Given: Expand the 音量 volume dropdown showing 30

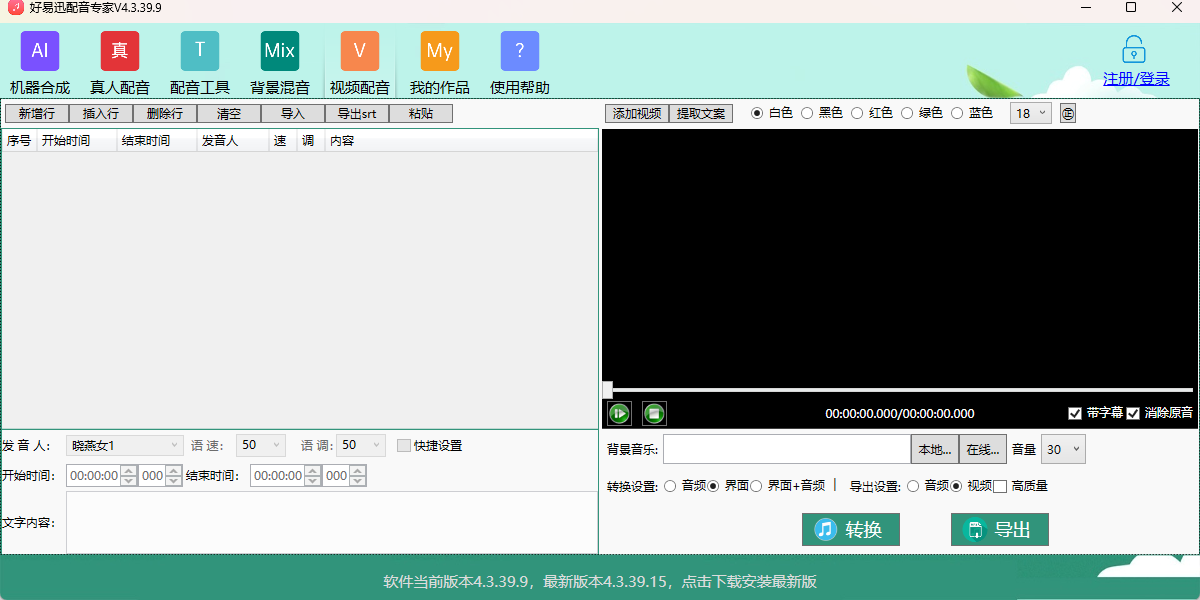Looking at the screenshot, I should pos(1062,449).
